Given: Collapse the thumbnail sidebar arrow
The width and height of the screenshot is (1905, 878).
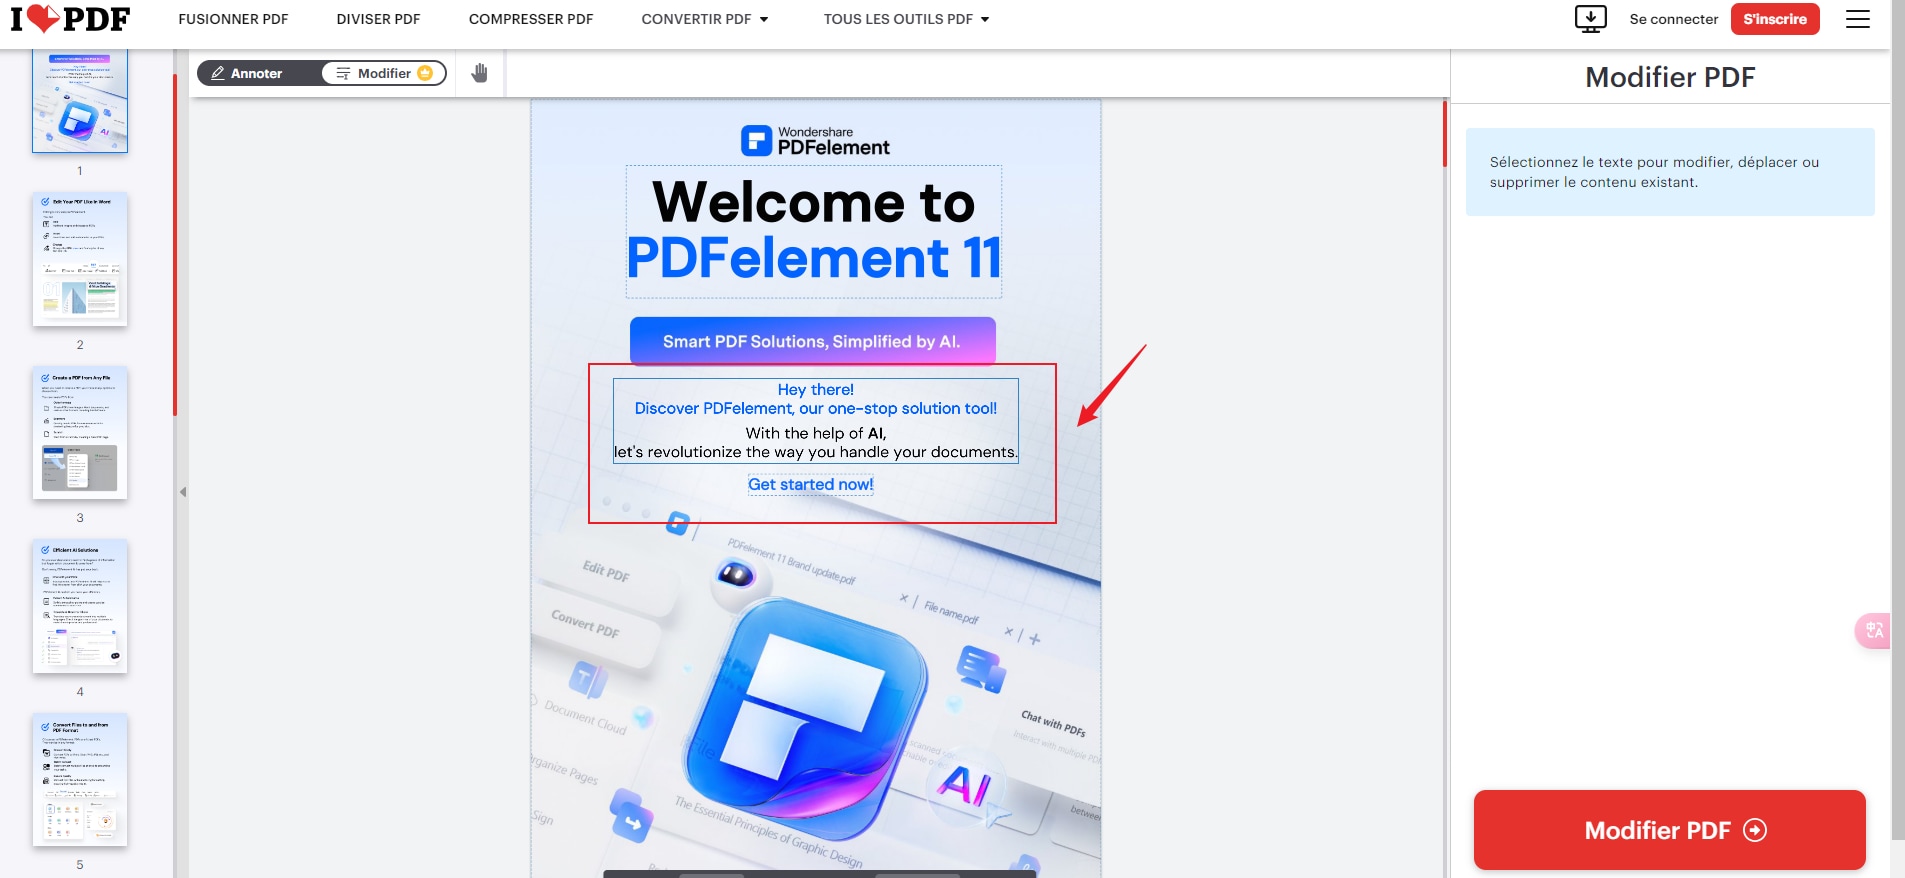Looking at the screenshot, I should pos(183,492).
